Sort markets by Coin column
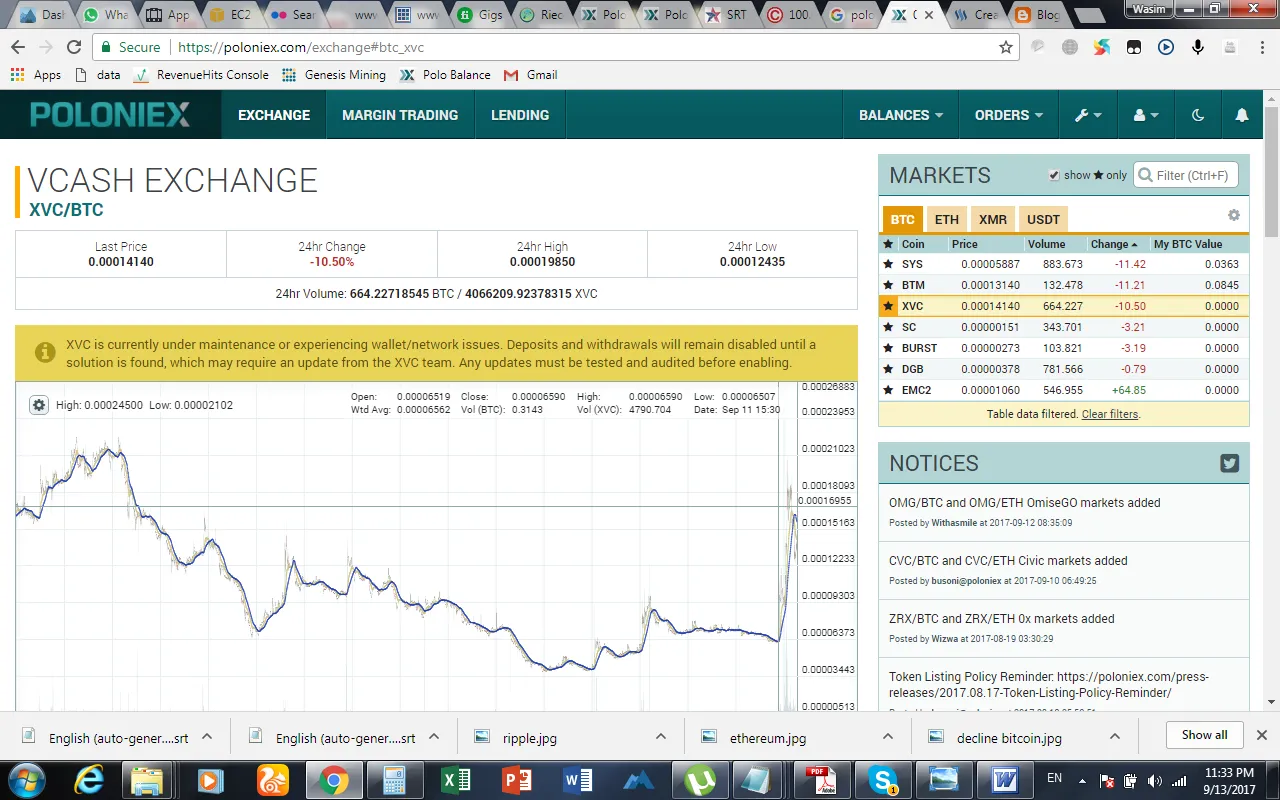 pos(913,244)
